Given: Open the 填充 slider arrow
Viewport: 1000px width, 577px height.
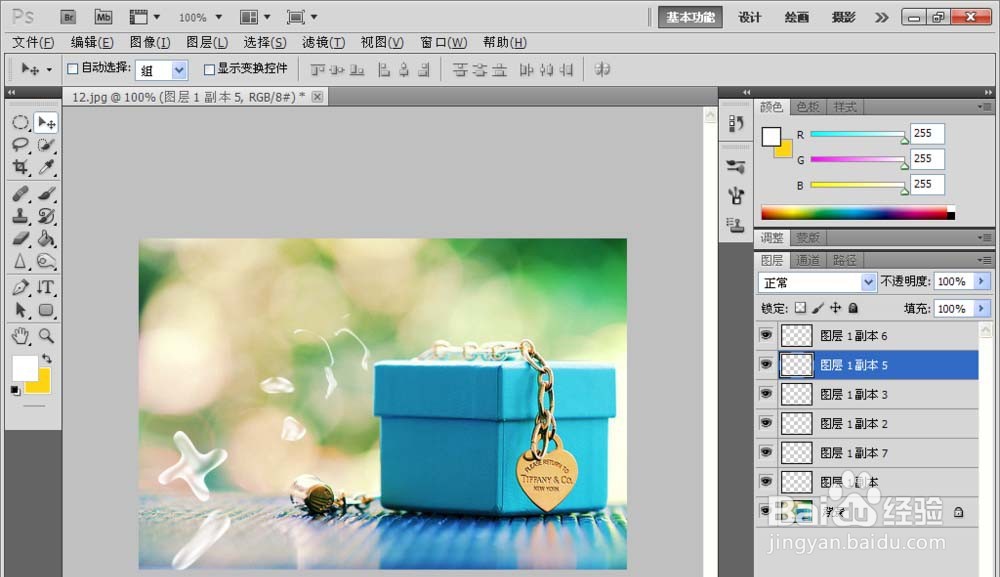Looking at the screenshot, I should coord(981,309).
